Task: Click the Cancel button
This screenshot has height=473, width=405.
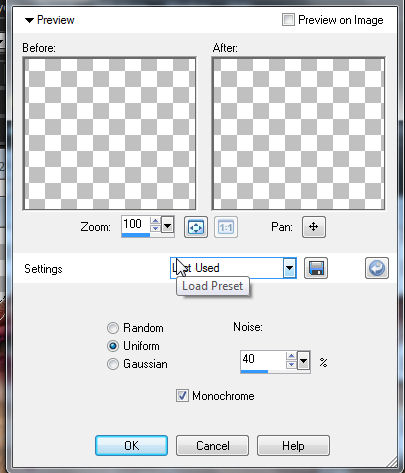Action: (212, 445)
